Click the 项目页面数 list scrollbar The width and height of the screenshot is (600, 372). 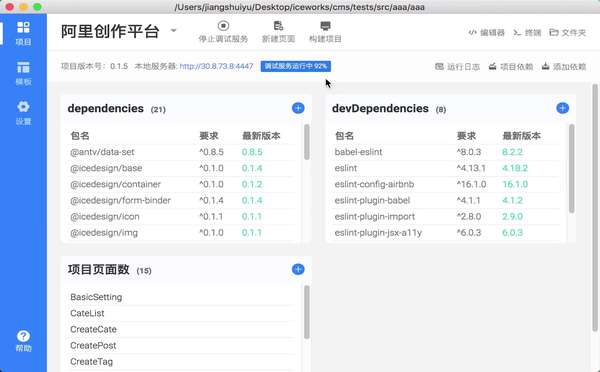[x=307, y=312]
